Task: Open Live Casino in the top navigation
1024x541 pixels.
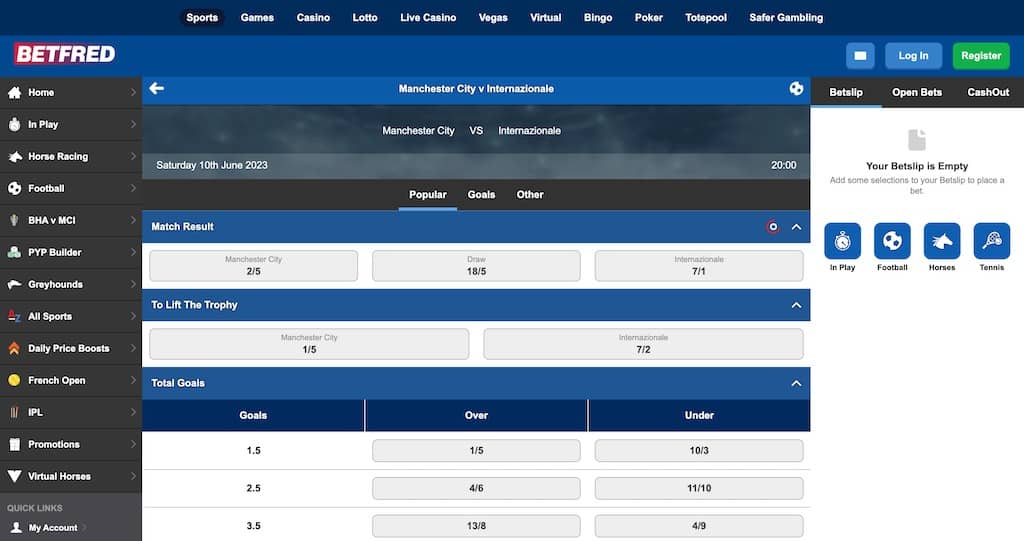Action: pyautogui.click(x=428, y=18)
